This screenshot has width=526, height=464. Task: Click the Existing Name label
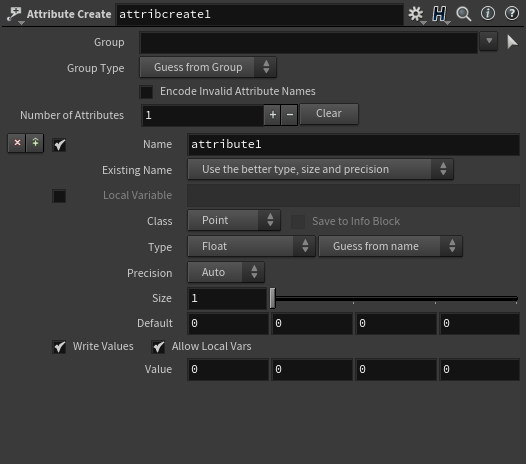click(137, 170)
